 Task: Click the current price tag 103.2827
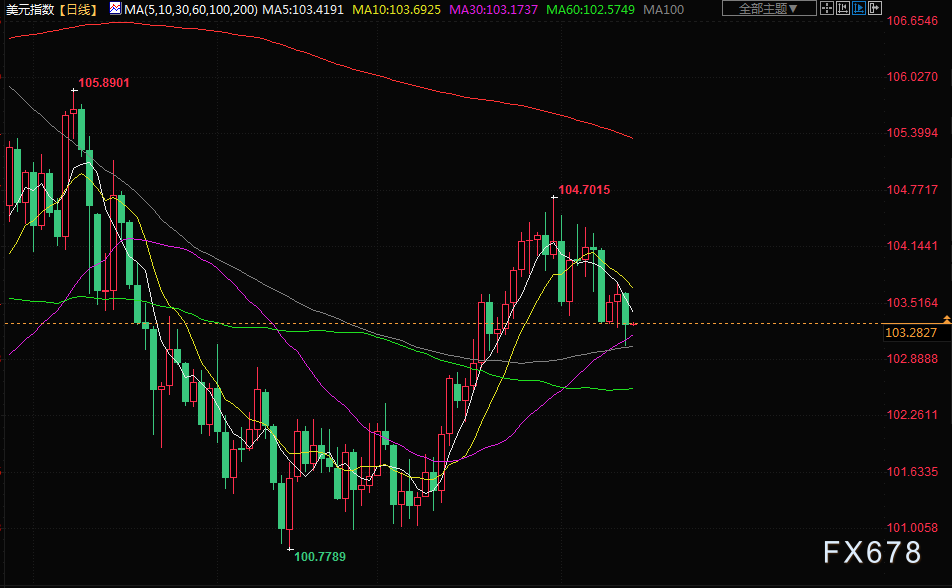[x=910, y=332]
